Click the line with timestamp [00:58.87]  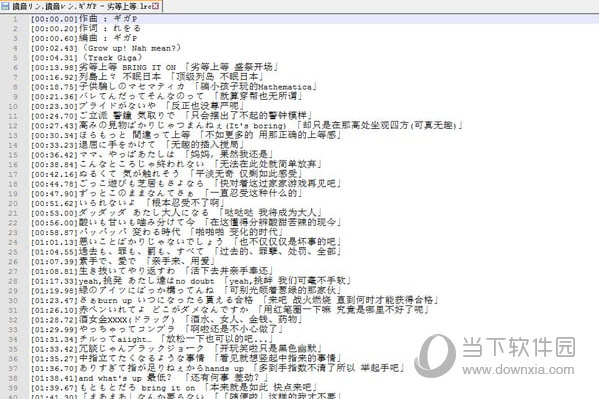(157, 232)
